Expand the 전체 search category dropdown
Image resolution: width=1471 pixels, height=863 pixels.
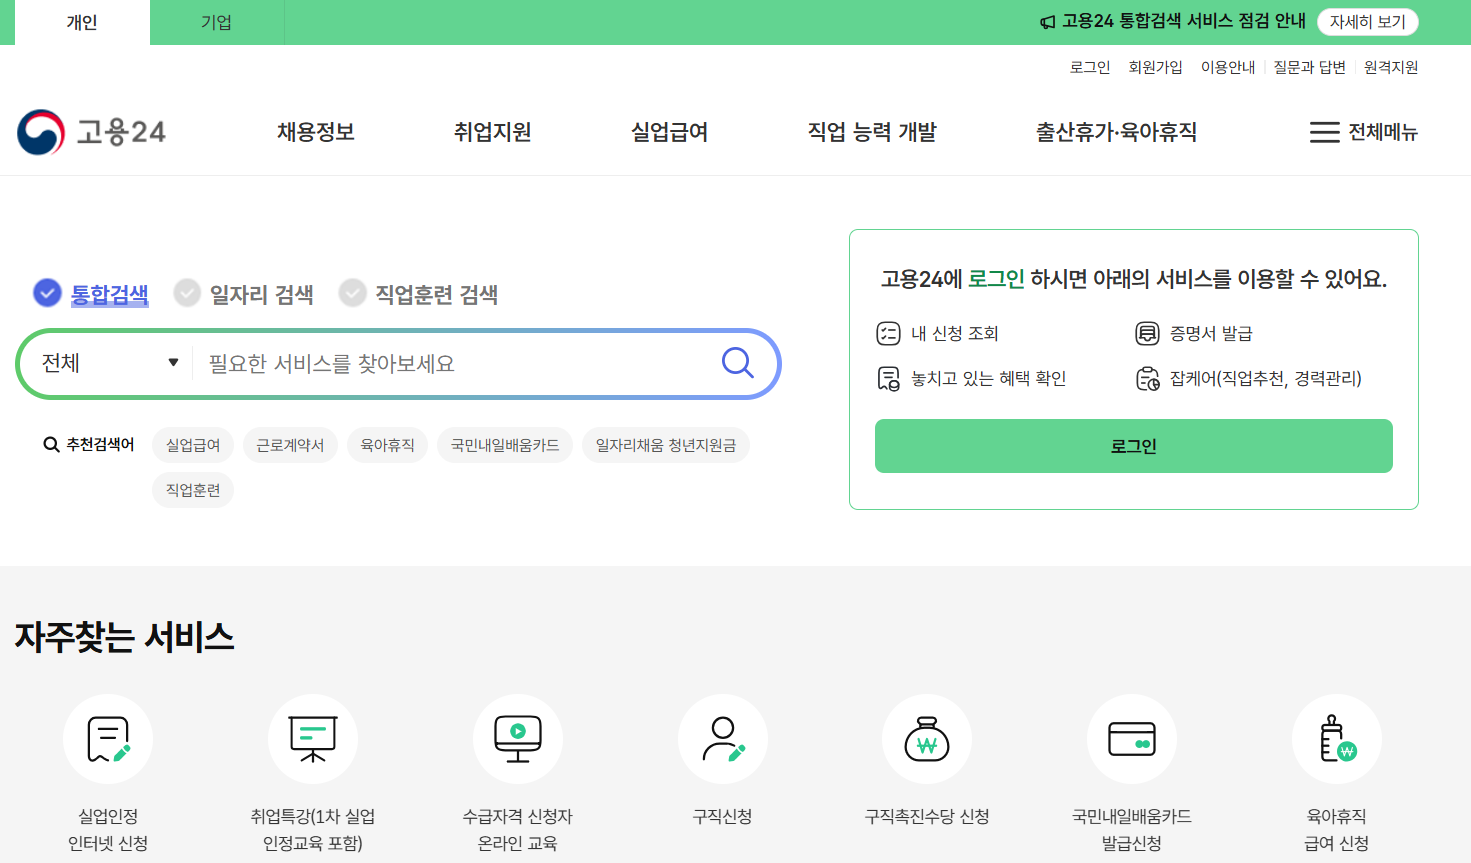coord(110,363)
